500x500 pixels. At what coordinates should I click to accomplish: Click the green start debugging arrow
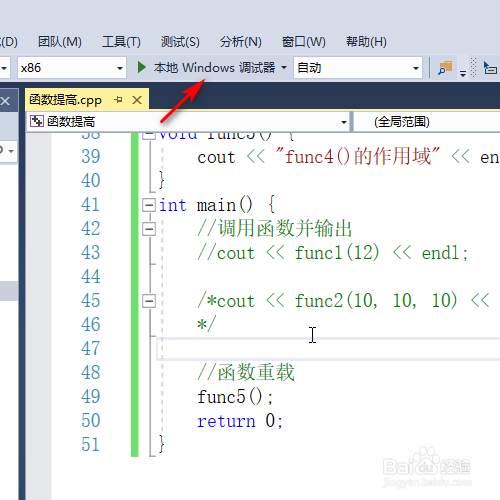[142, 68]
